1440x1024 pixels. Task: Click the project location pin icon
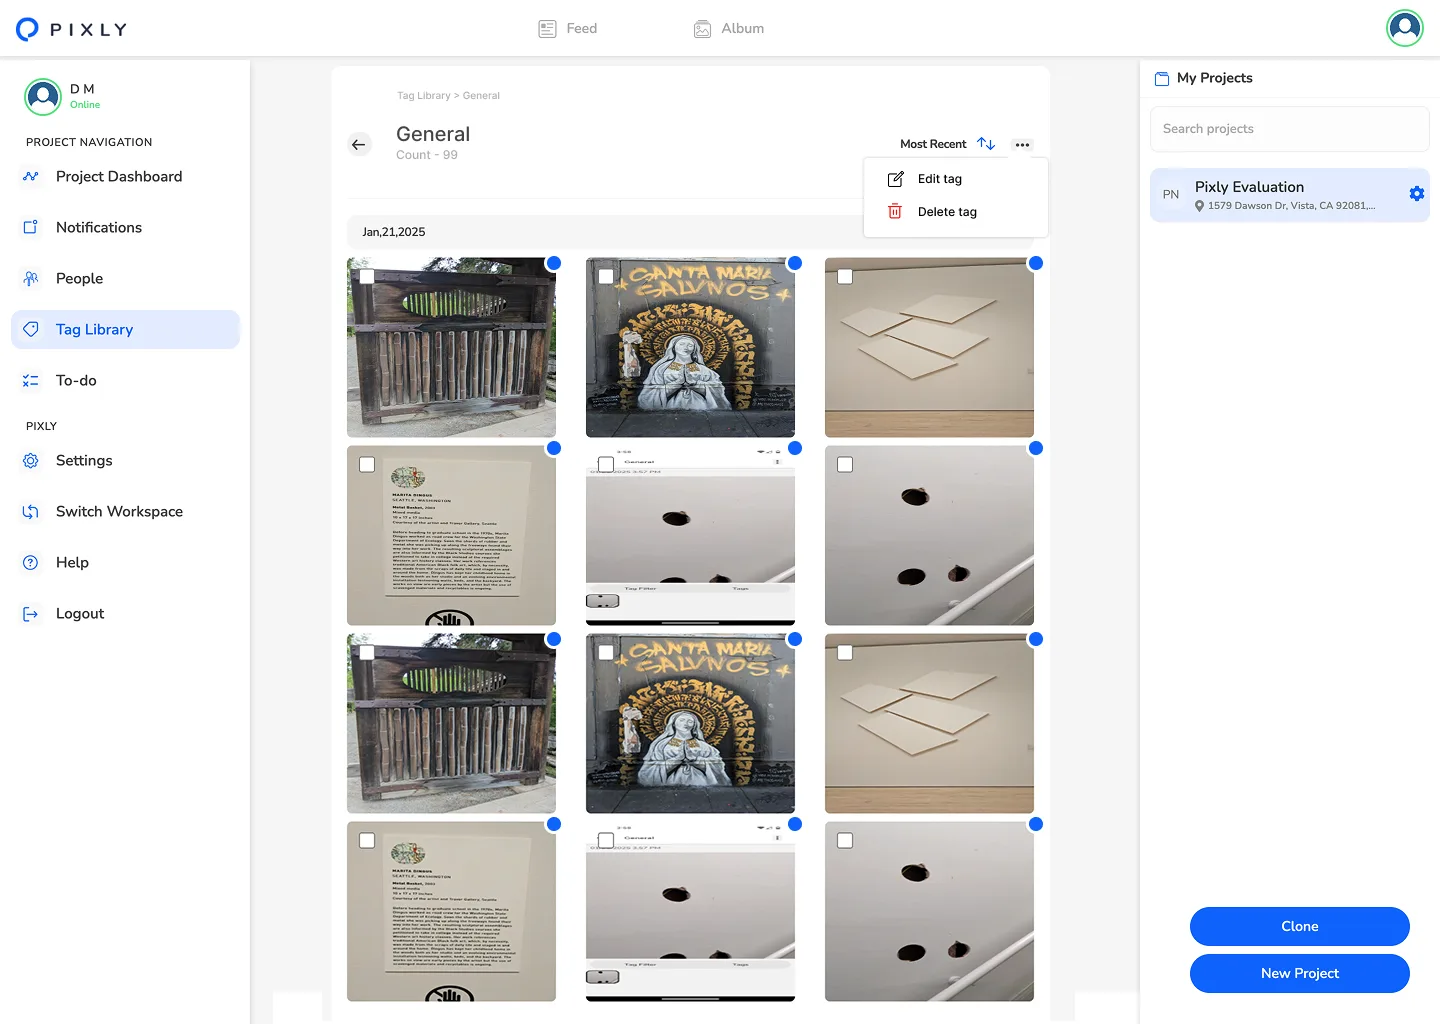click(x=1200, y=206)
